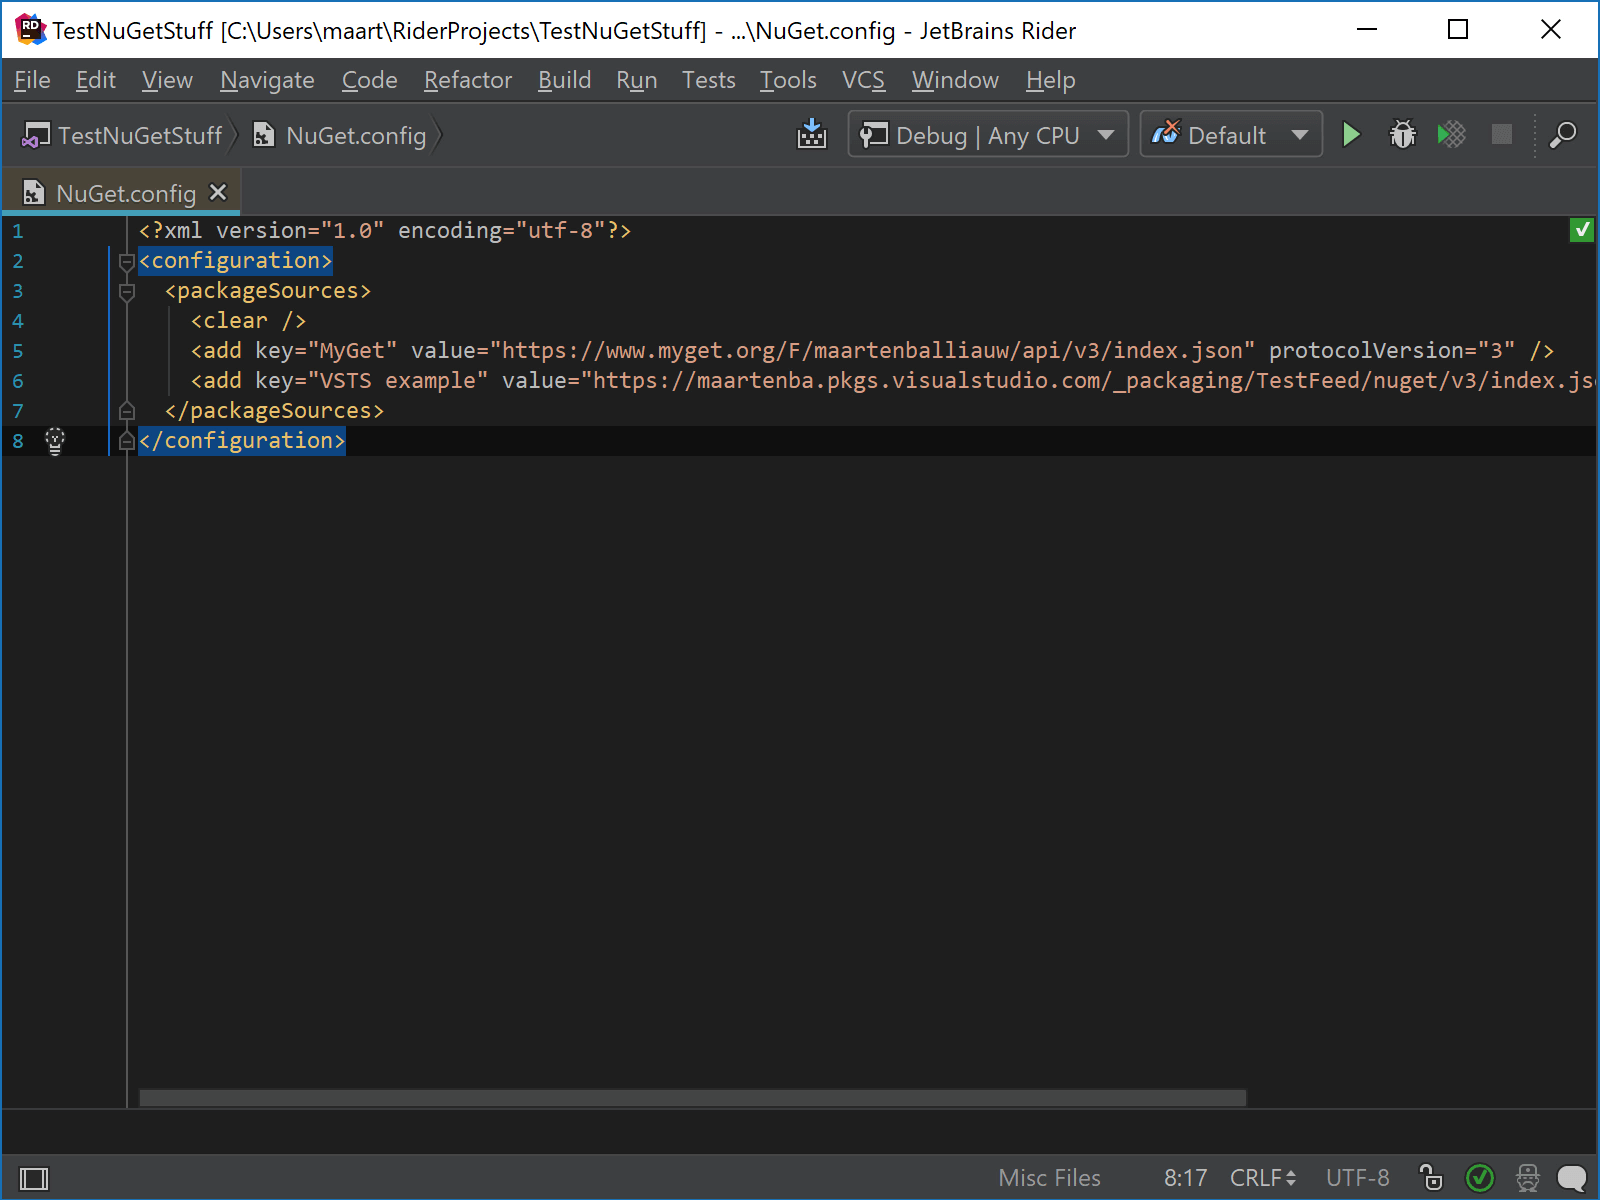Click the "VSTS example" key value
This screenshot has height=1200, width=1600.
[x=398, y=381]
